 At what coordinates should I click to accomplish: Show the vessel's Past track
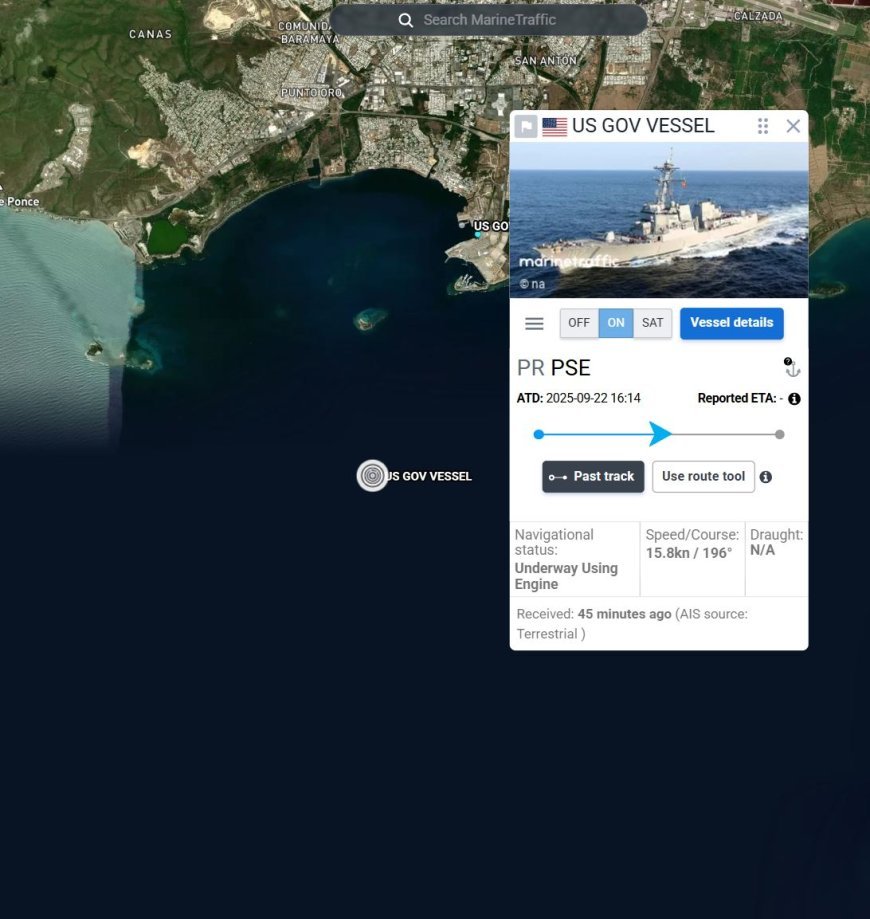(x=593, y=477)
